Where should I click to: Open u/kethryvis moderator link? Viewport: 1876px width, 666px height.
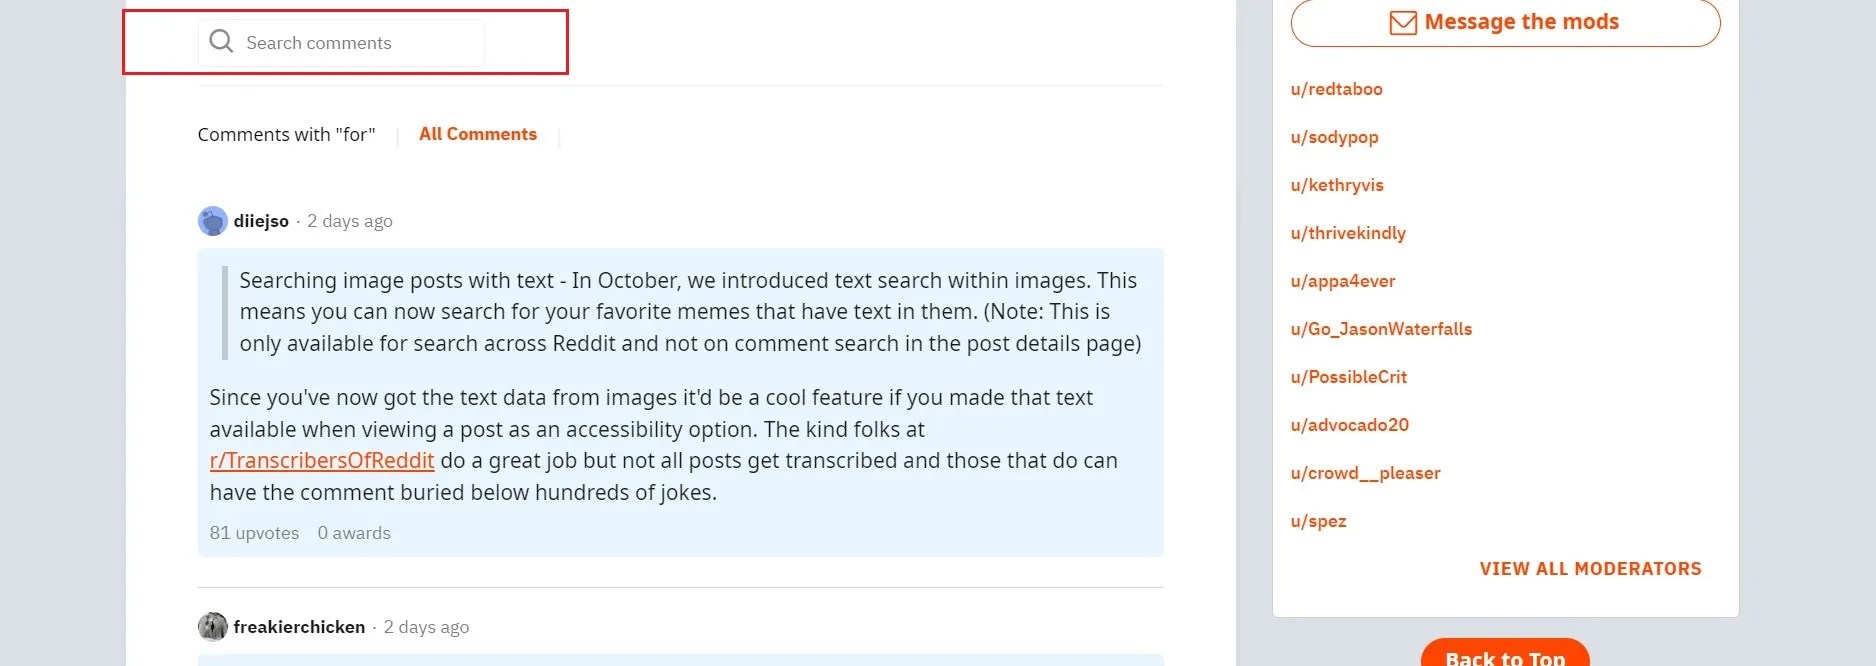point(1338,185)
